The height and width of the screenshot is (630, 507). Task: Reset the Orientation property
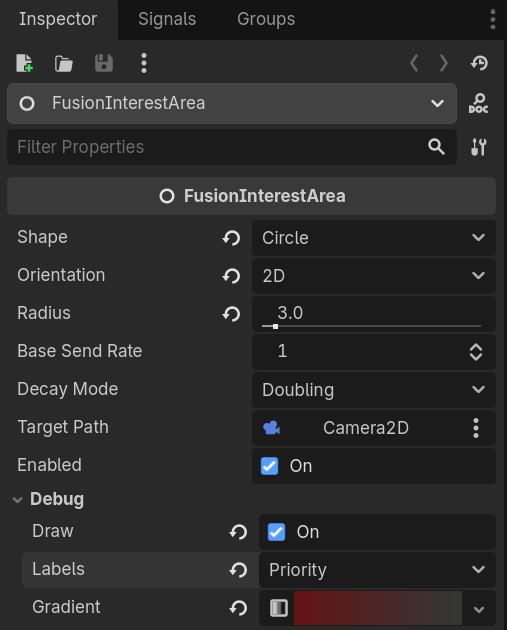[231, 276]
